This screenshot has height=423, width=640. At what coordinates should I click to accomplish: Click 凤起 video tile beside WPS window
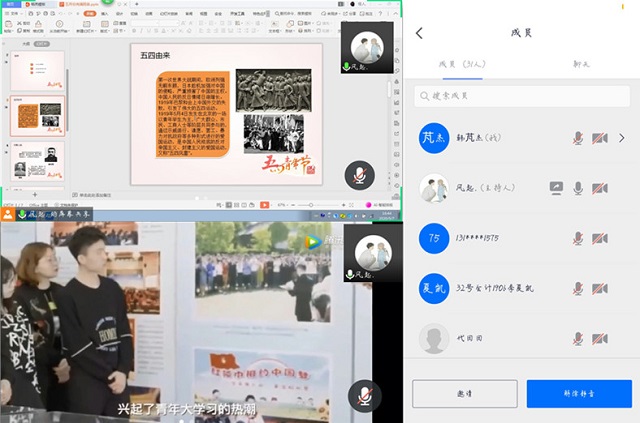[367, 48]
